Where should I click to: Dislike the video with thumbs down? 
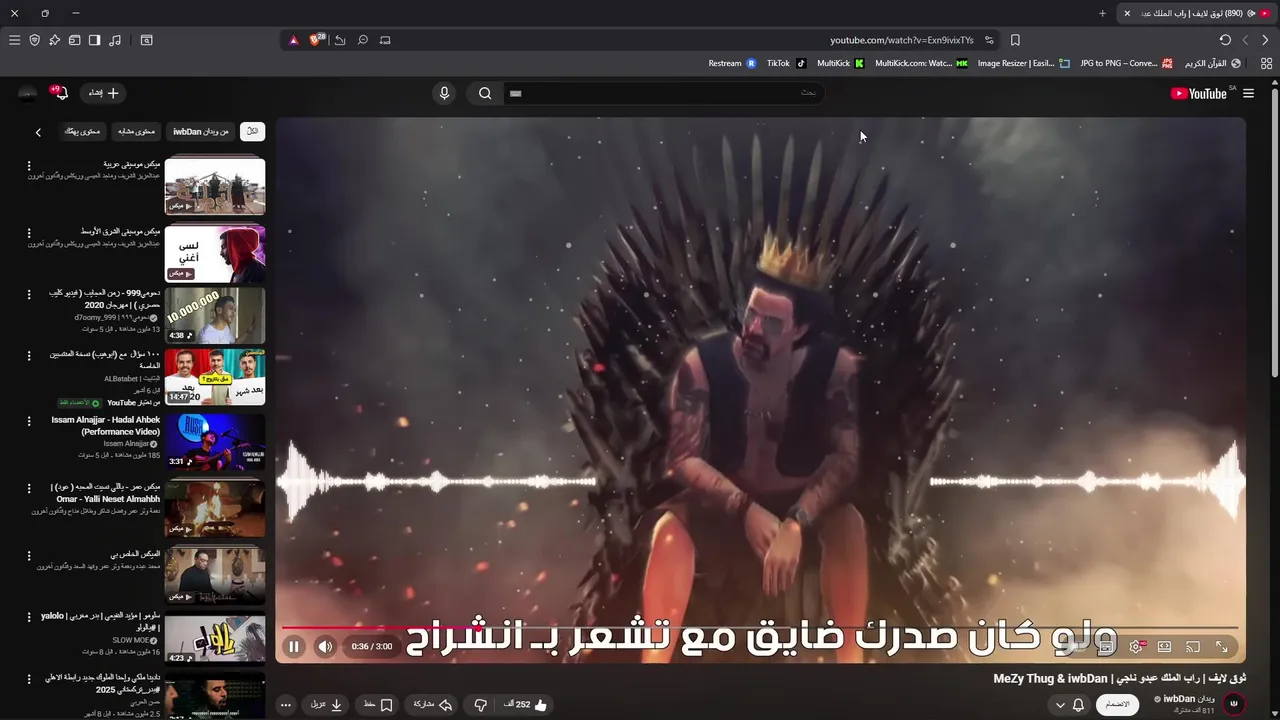pyautogui.click(x=480, y=705)
